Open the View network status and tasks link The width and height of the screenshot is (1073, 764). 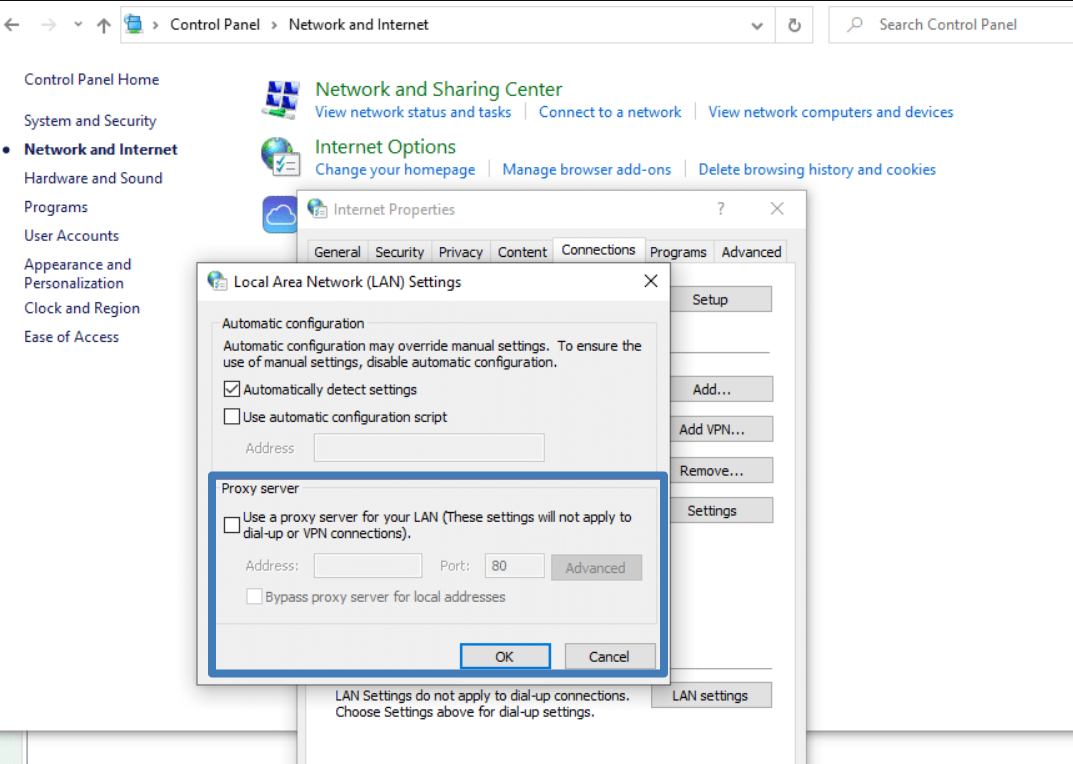pyautogui.click(x=413, y=112)
